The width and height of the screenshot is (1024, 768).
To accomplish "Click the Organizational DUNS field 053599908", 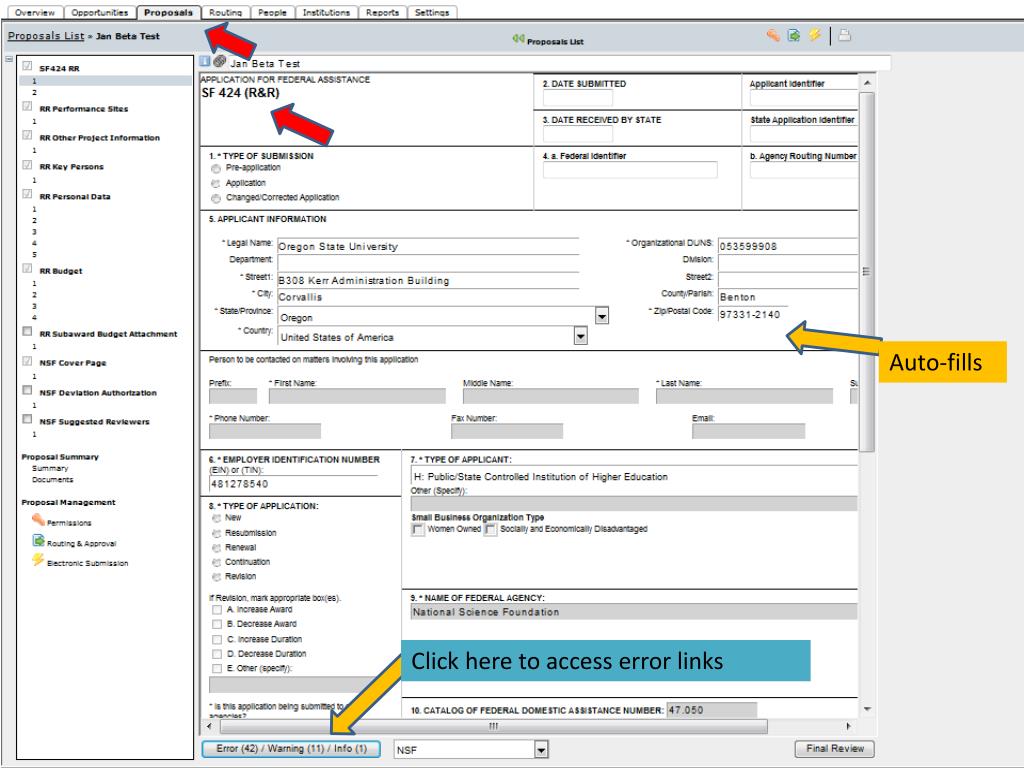I will (787, 246).
